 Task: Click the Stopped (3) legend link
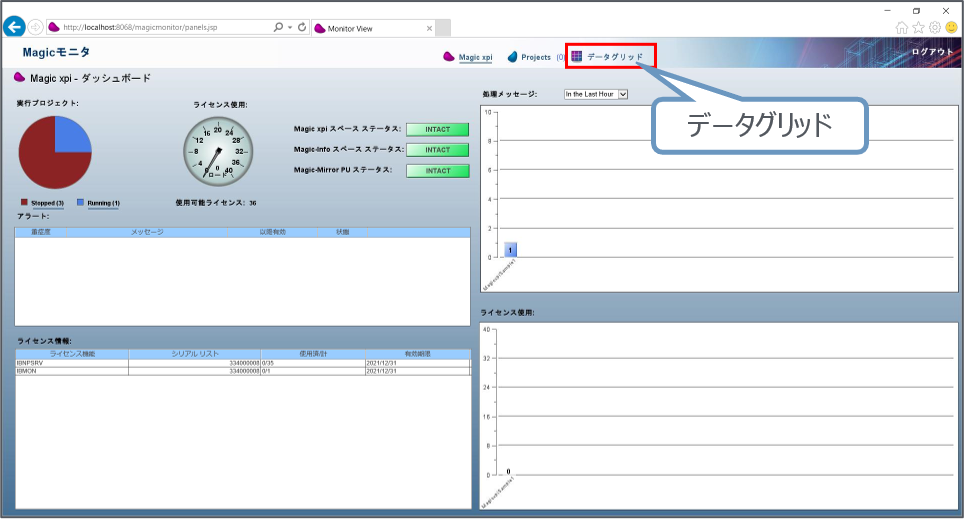pyautogui.click(x=47, y=203)
